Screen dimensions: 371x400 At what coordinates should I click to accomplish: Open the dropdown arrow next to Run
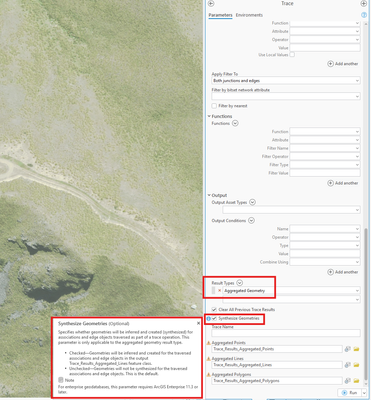(364, 393)
